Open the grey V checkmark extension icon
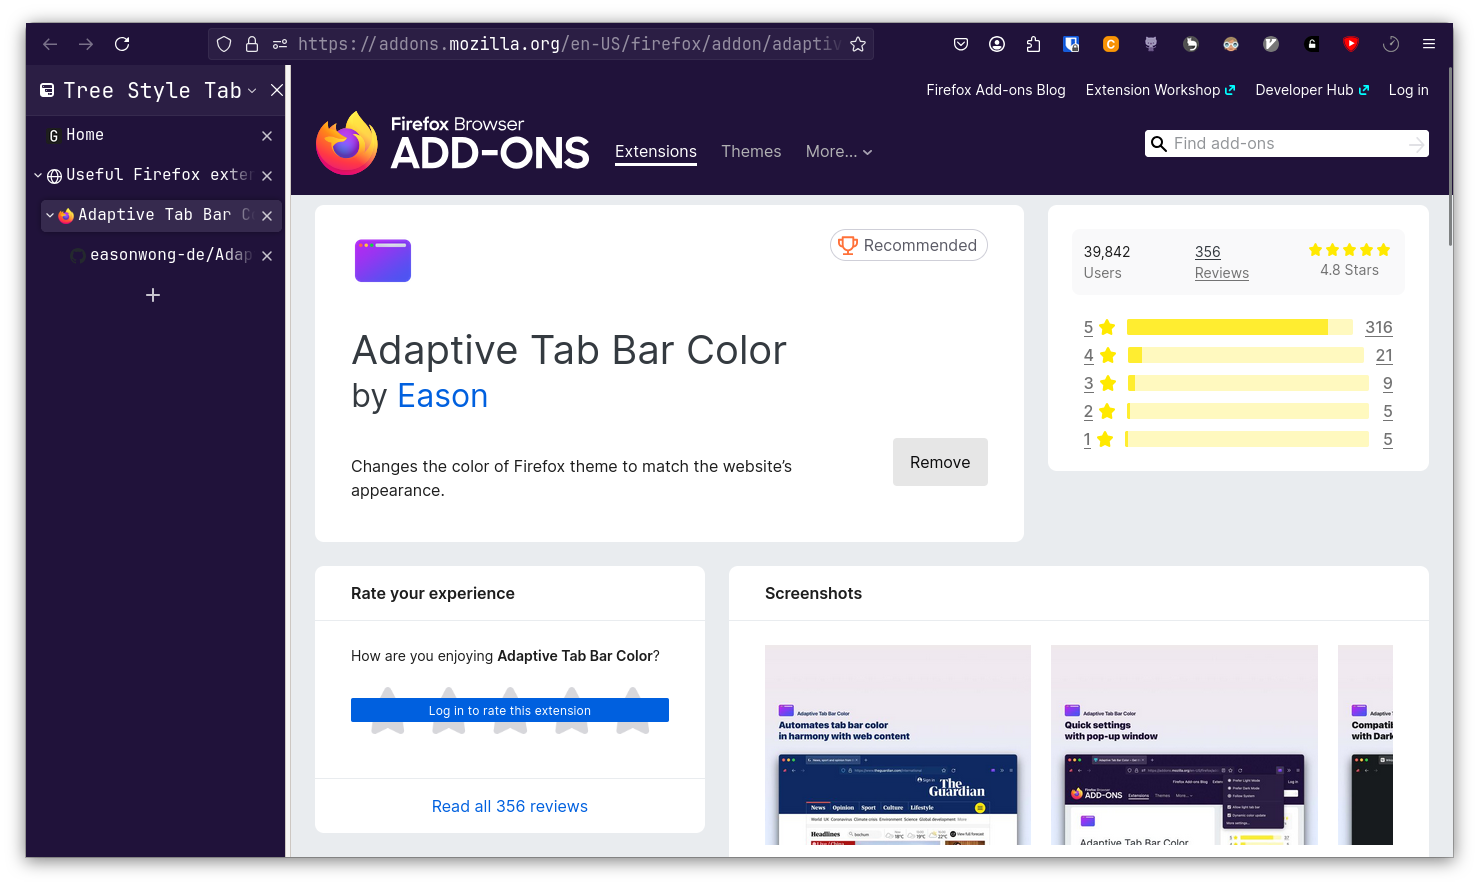This screenshot has height=886, width=1479. point(1271,44)
